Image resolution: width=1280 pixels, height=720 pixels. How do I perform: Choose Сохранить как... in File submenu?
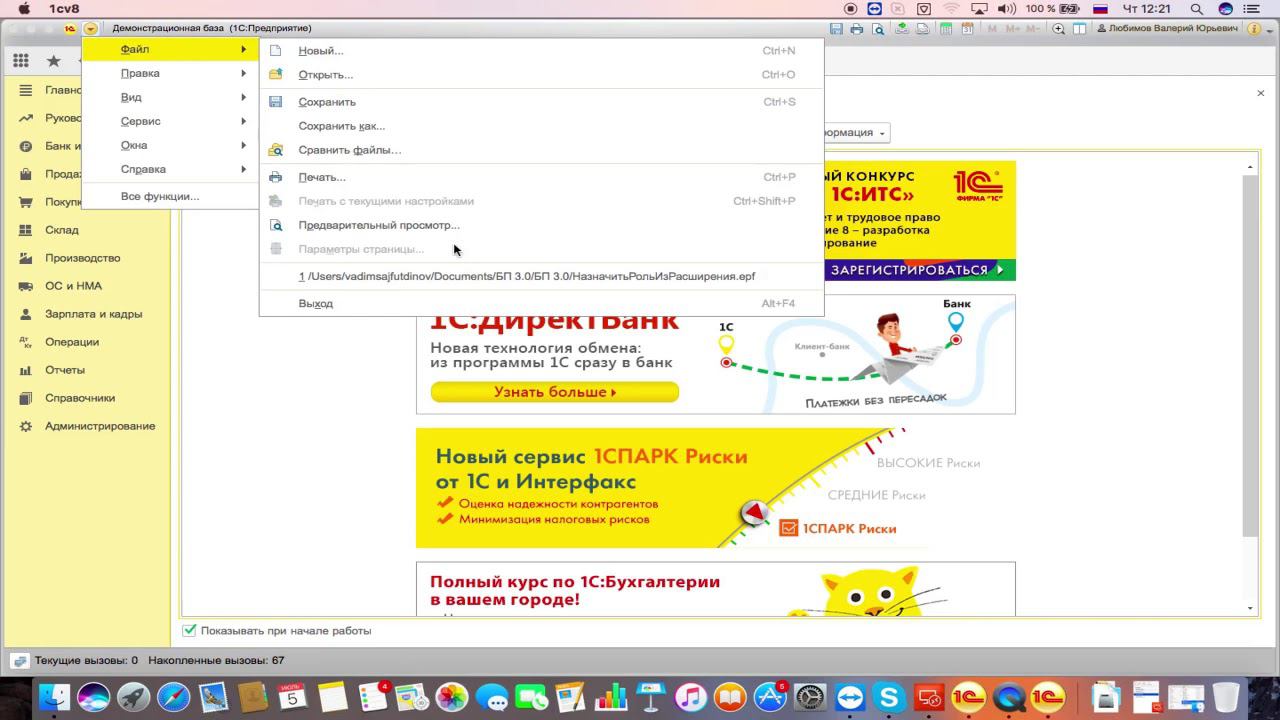(541, 126)
